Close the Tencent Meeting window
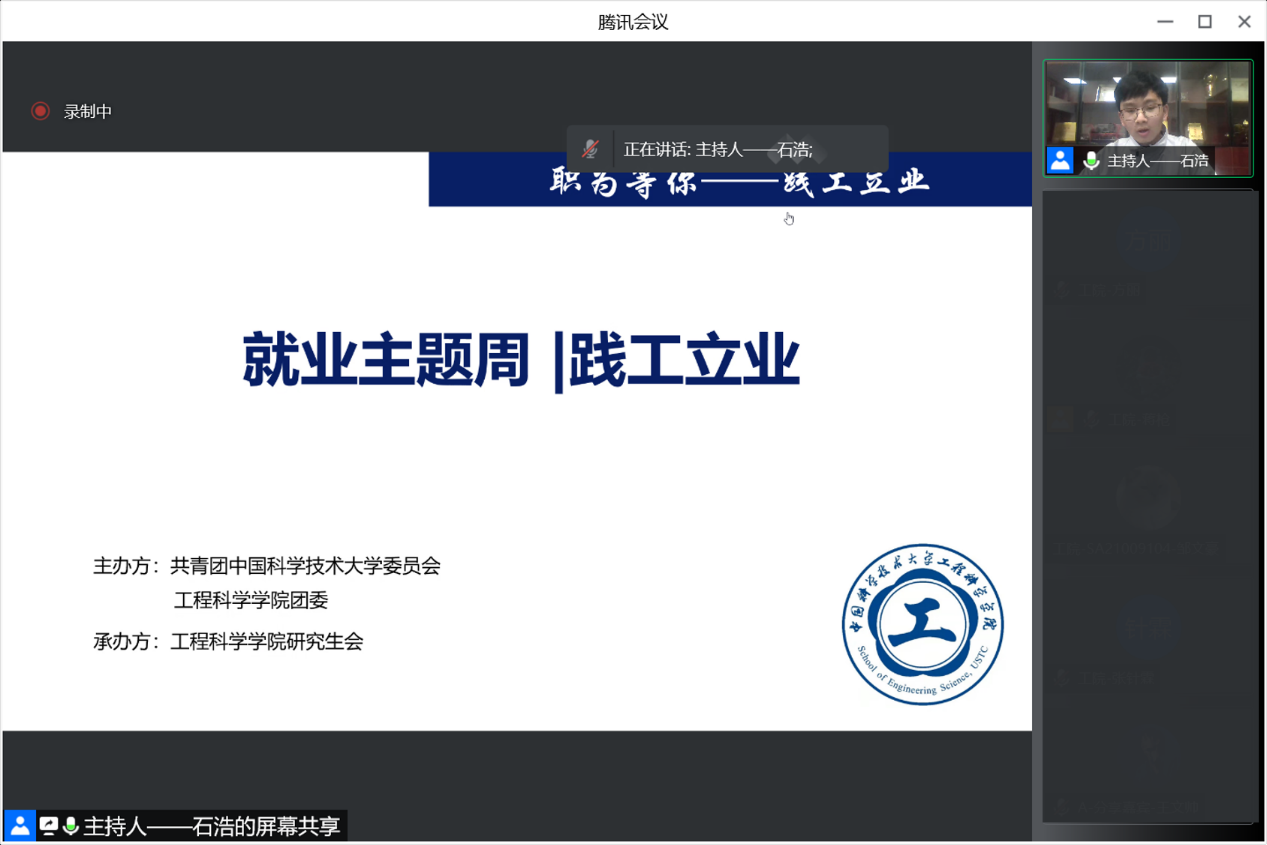 [x=1244, y=22]
